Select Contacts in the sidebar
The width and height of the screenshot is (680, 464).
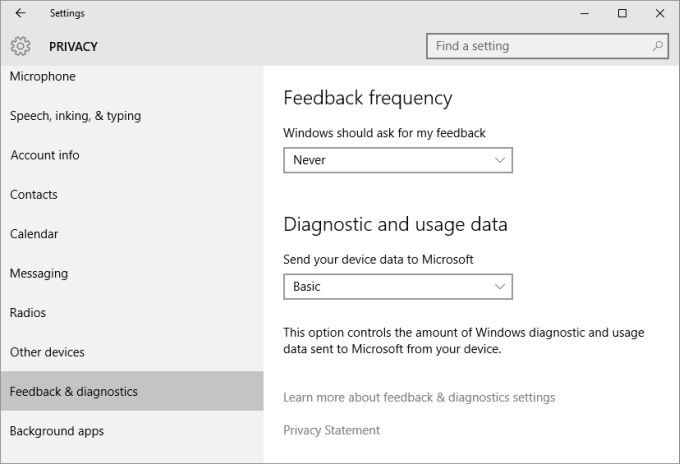click(x=132, y=195)
